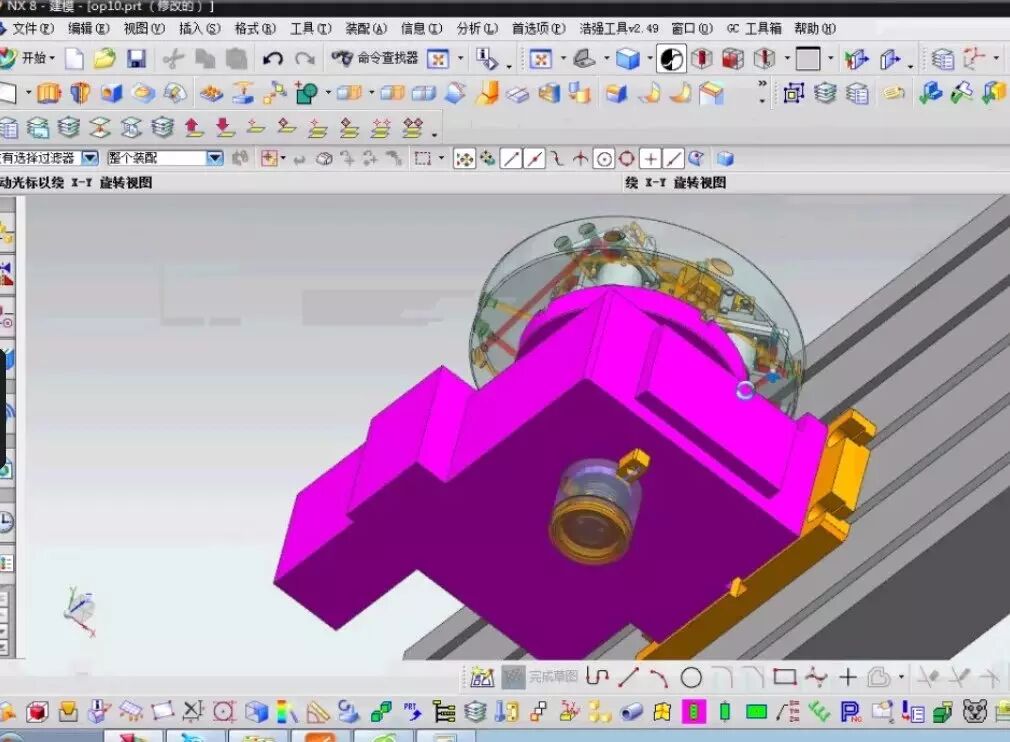Image resolution: width=1010 pixels, height=742 pixels.
Task: Toggle the midpoint snap option
Action: pos(535,159)
